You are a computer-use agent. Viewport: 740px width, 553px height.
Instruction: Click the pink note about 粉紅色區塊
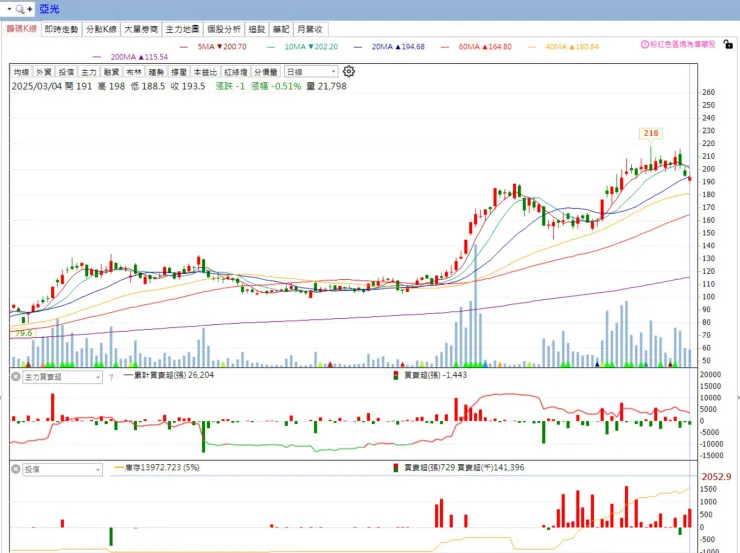click(683, 44)
